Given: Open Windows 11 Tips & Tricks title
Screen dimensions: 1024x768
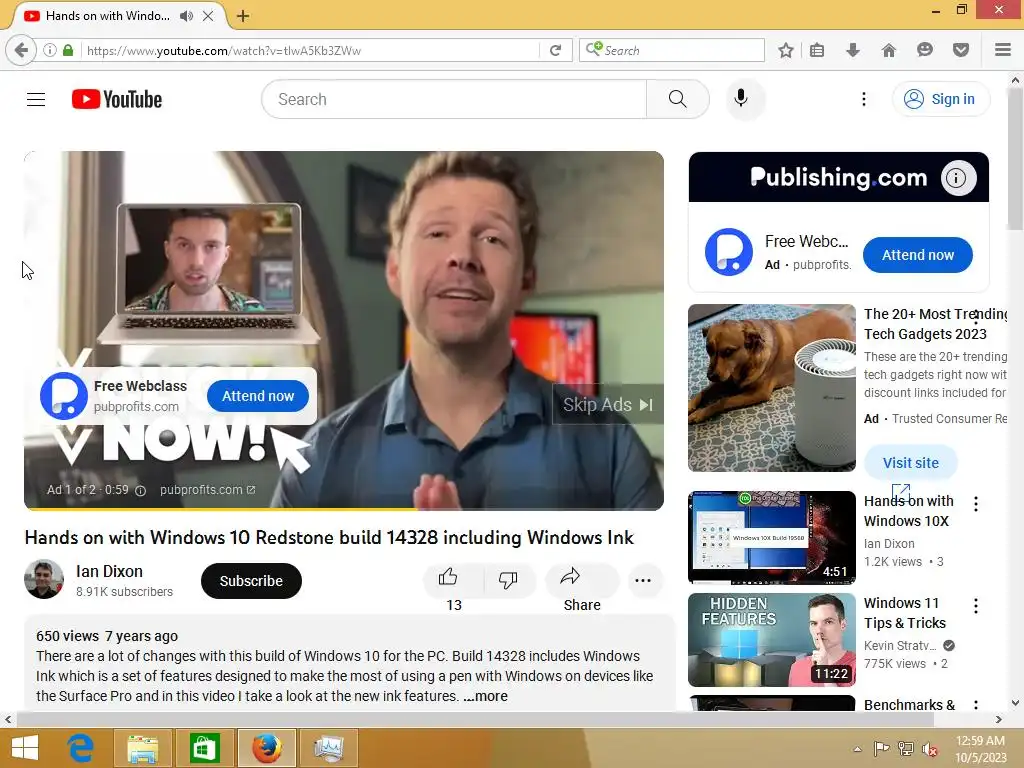Looking at the screenshot, I should [904, 613].
